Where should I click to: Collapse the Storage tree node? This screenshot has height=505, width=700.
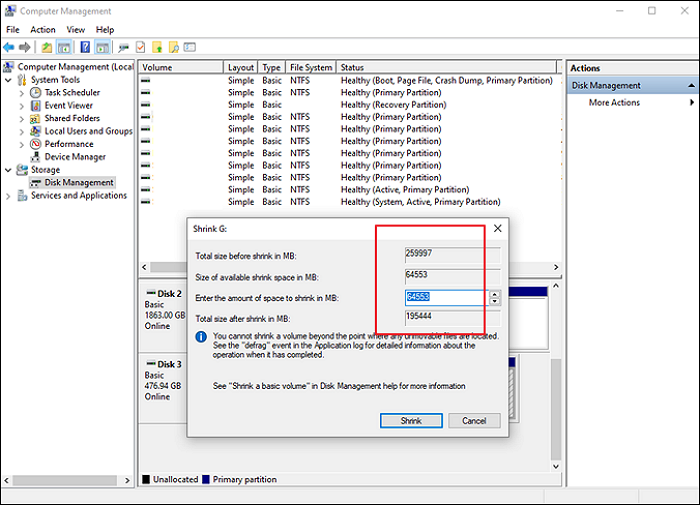(x=10, y=170)
